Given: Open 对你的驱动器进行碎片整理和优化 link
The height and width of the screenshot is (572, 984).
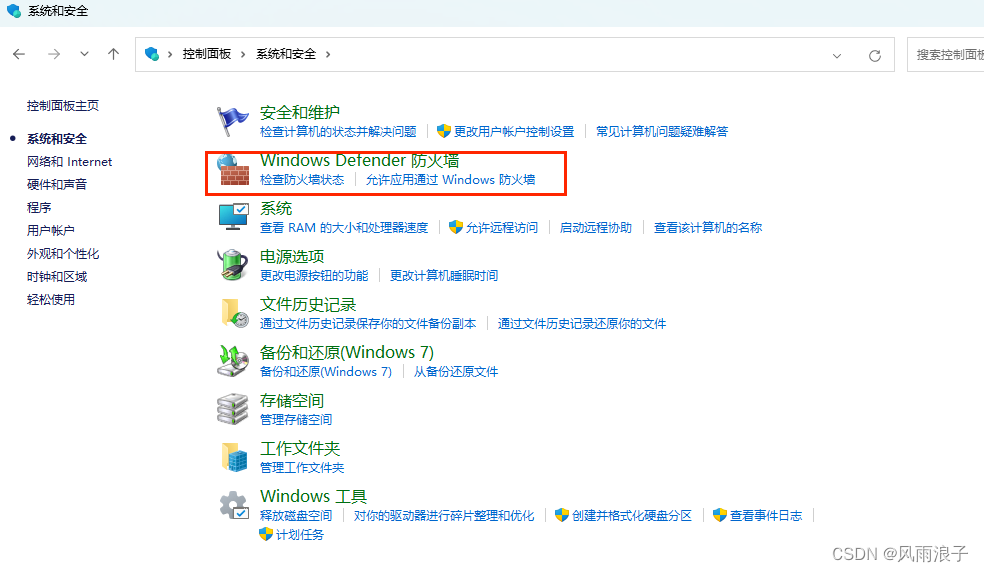Looking at the screenshot, I should pos(444,515).
